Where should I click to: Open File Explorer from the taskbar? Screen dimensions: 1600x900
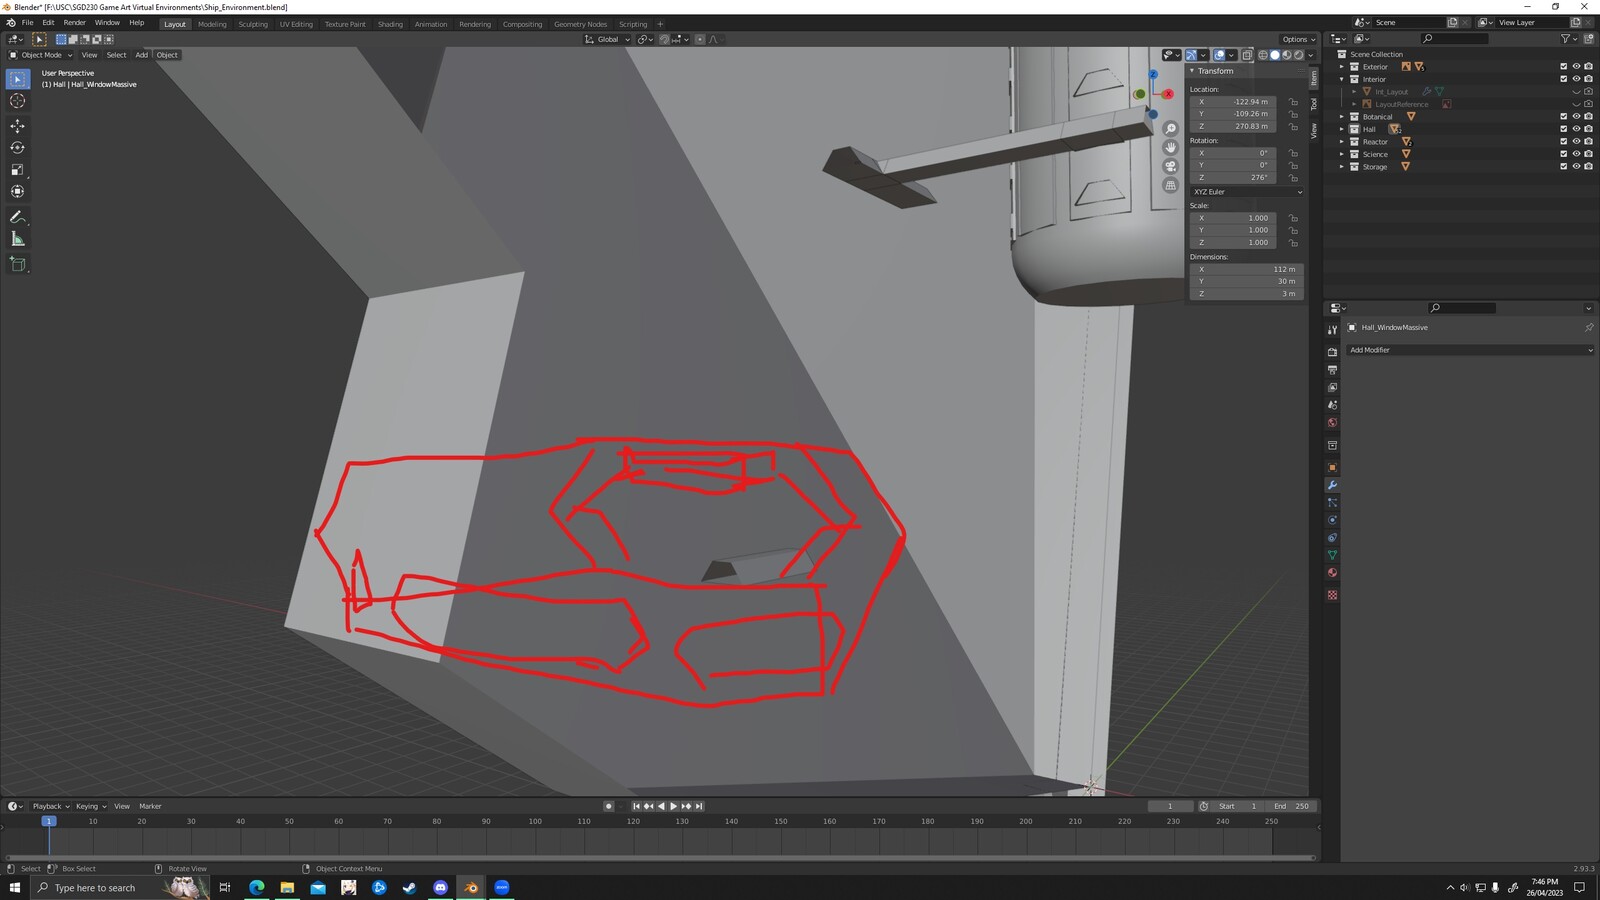(287, 887)
